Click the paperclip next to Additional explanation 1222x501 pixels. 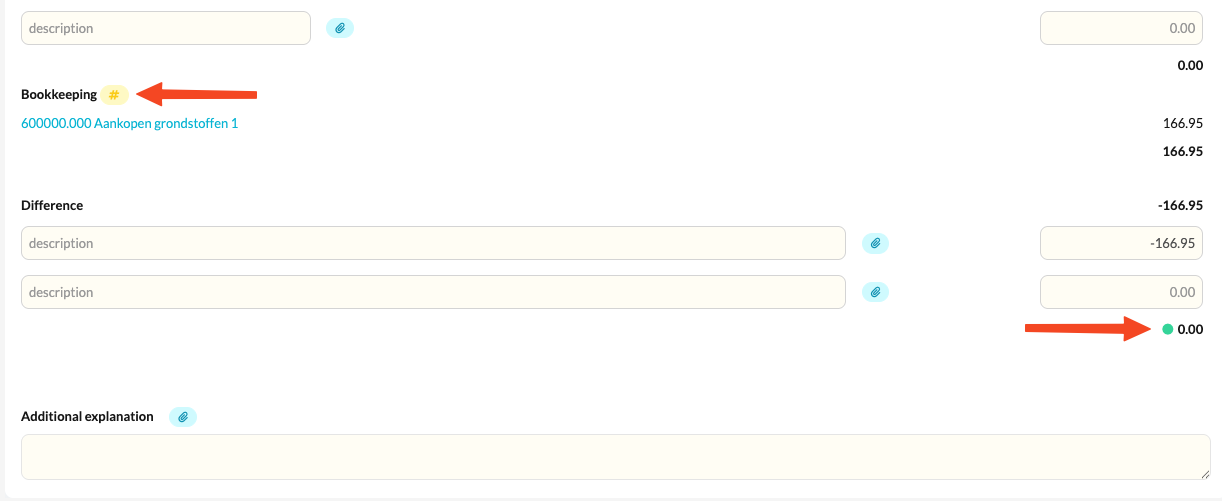click(182, 417)
